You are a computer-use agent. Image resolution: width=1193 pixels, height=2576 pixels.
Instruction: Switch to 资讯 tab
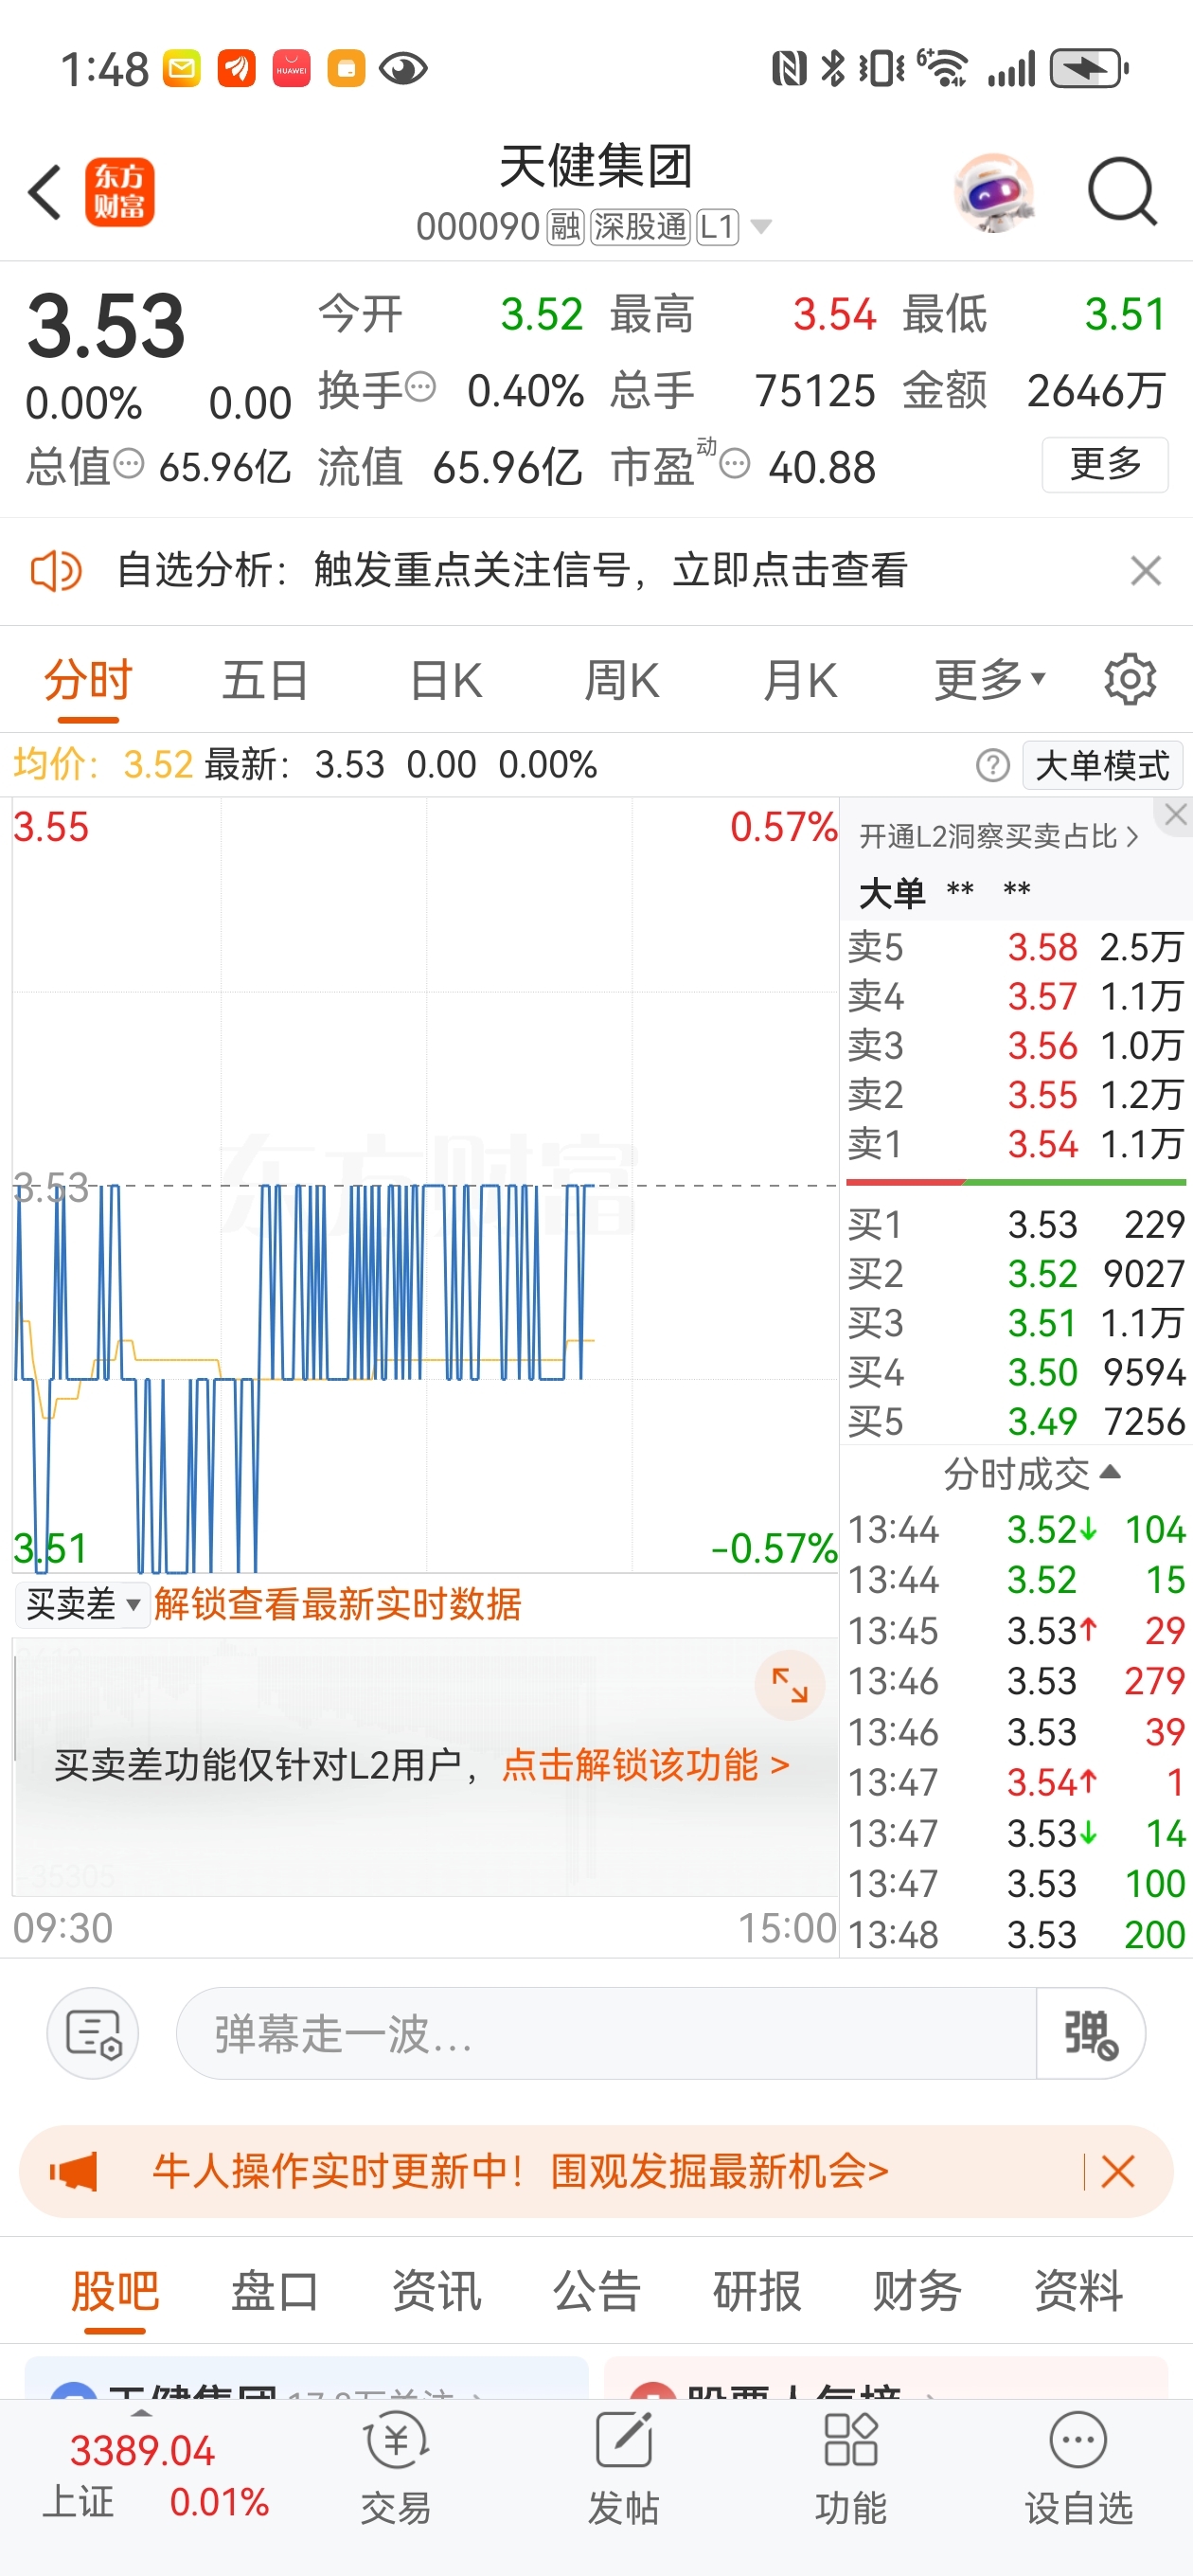(x=436, y=2292)
